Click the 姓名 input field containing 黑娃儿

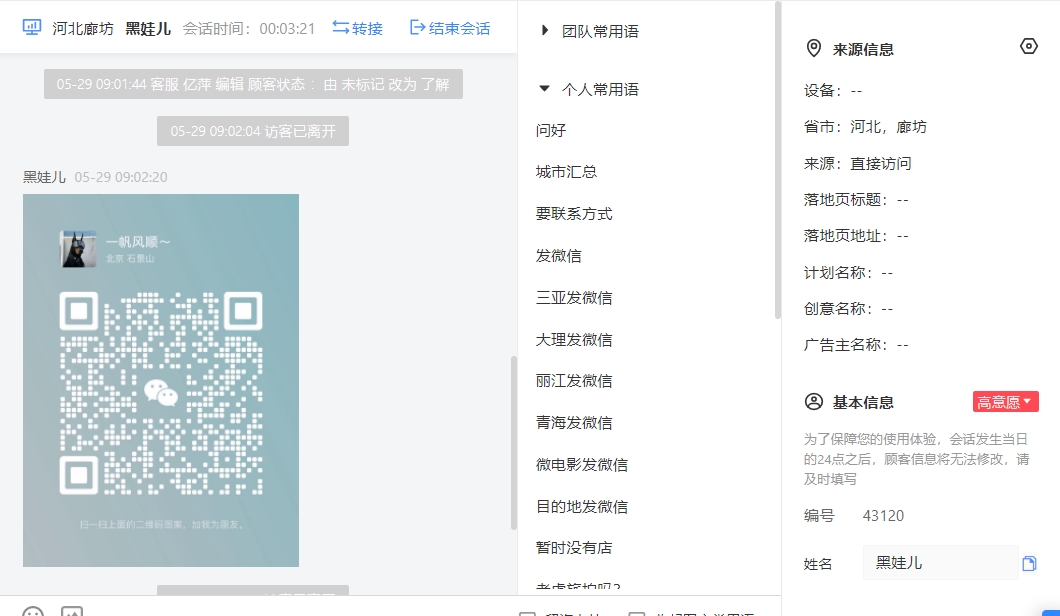pyautogui.click(x=940, y=563)
